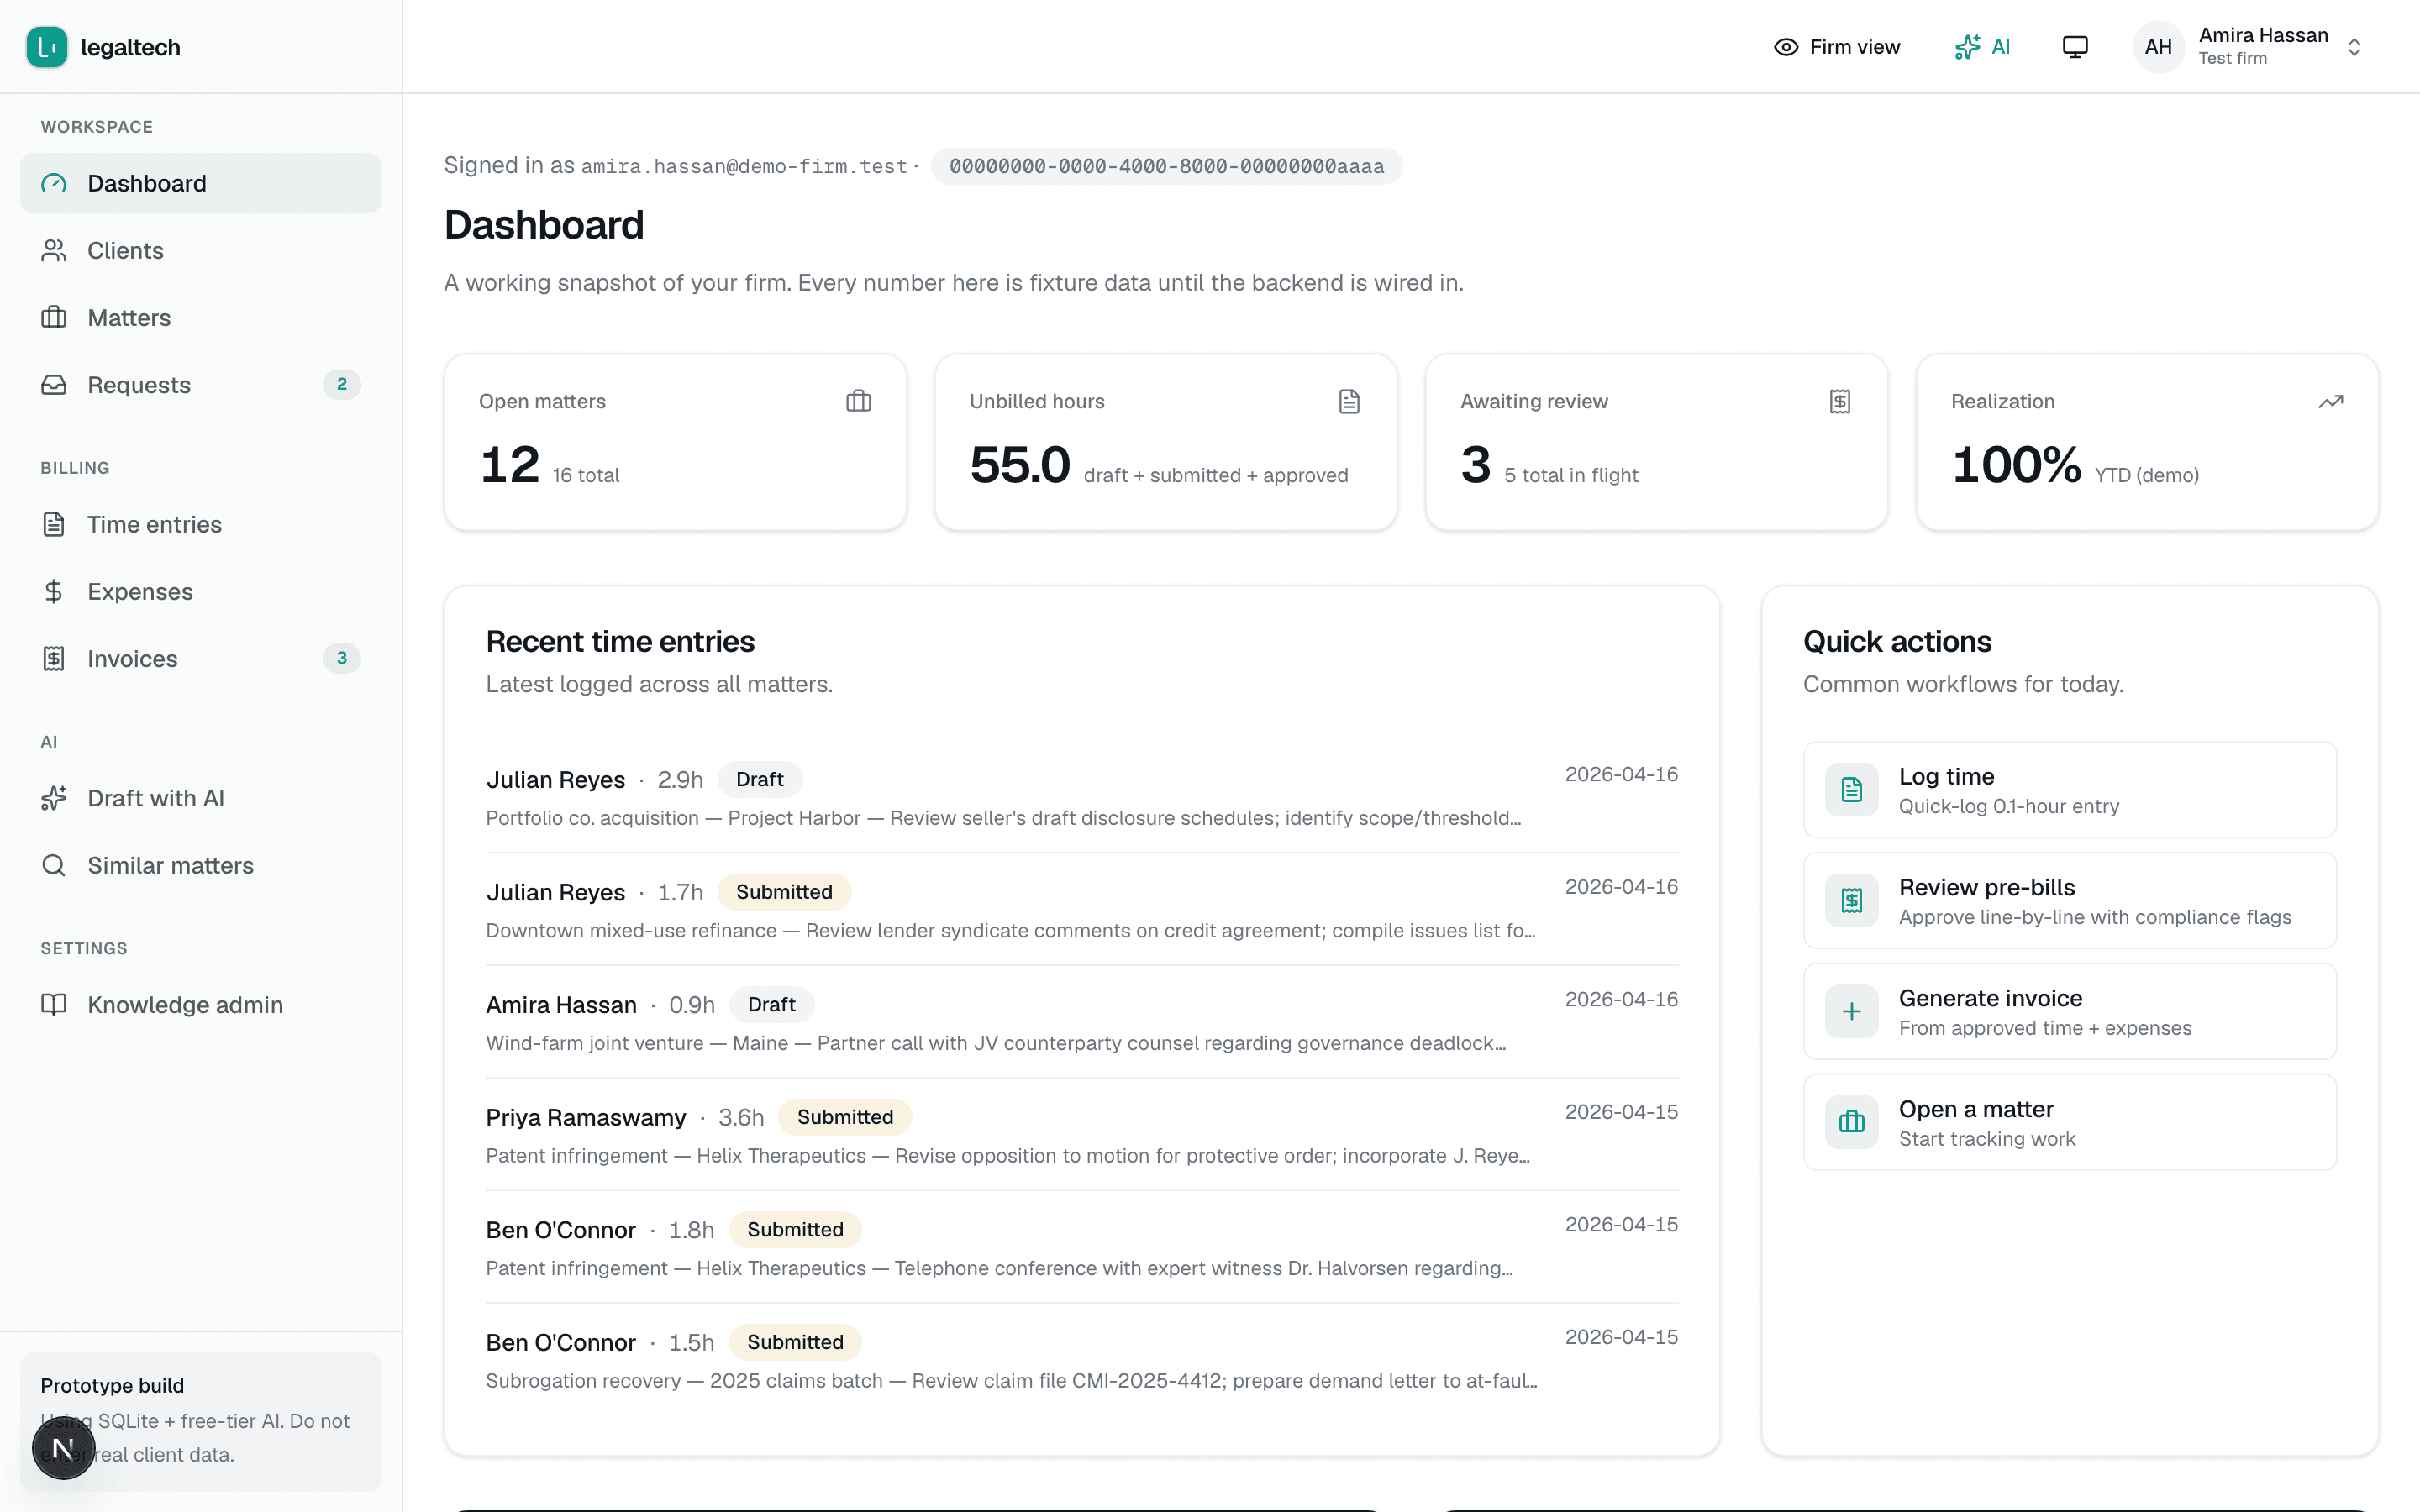This screenshot has height=1512, width=2420.
Task: Click the Draft with AI sparkle icon
Action: click(54, 798)
